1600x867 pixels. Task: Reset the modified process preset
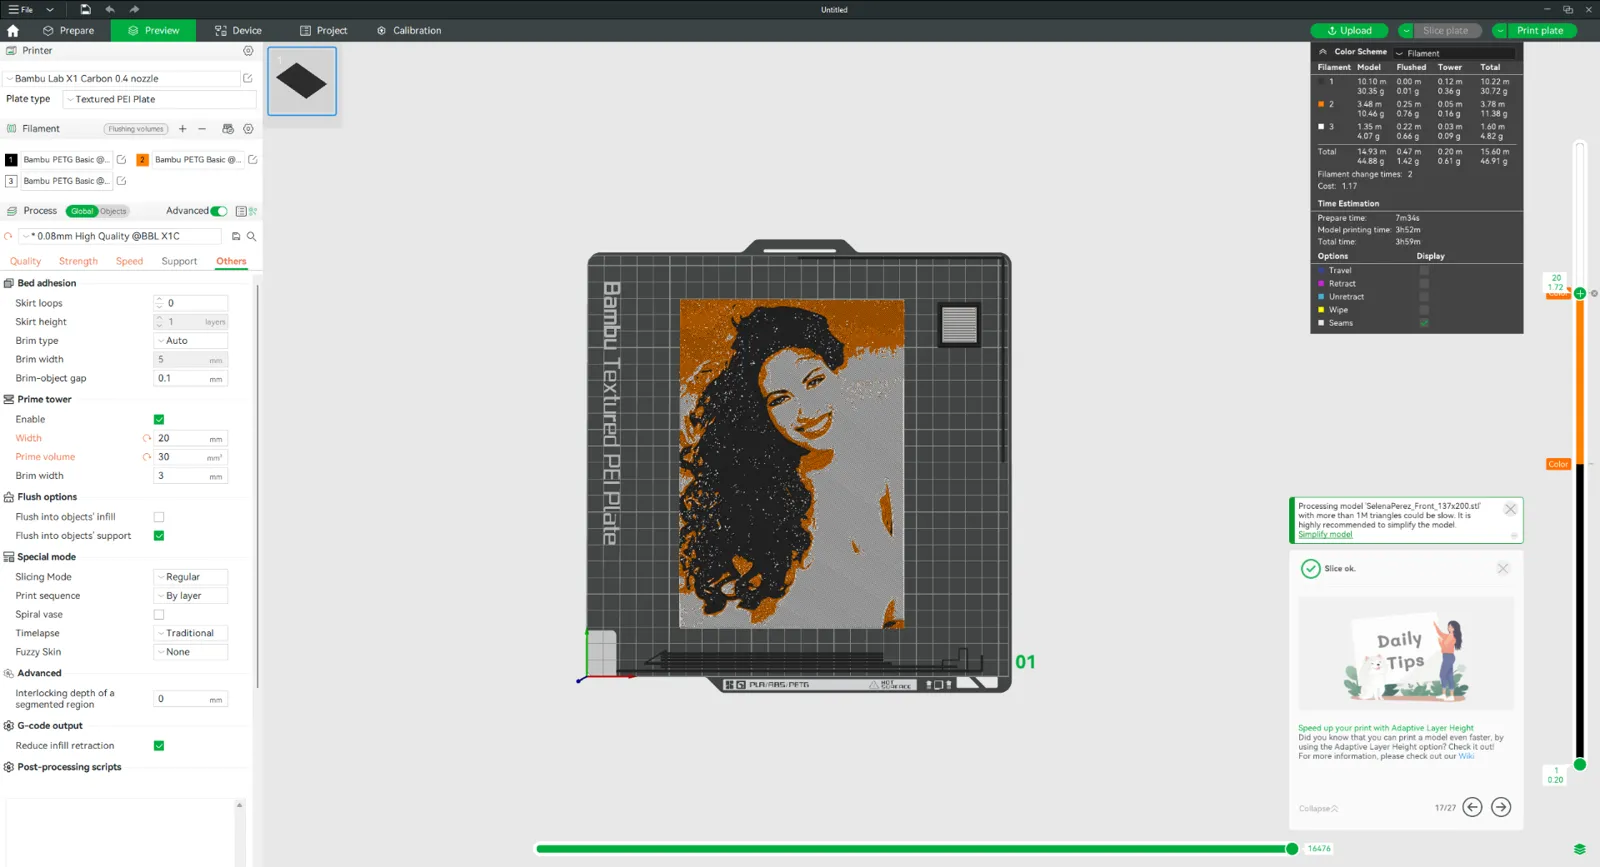point(9,237)
